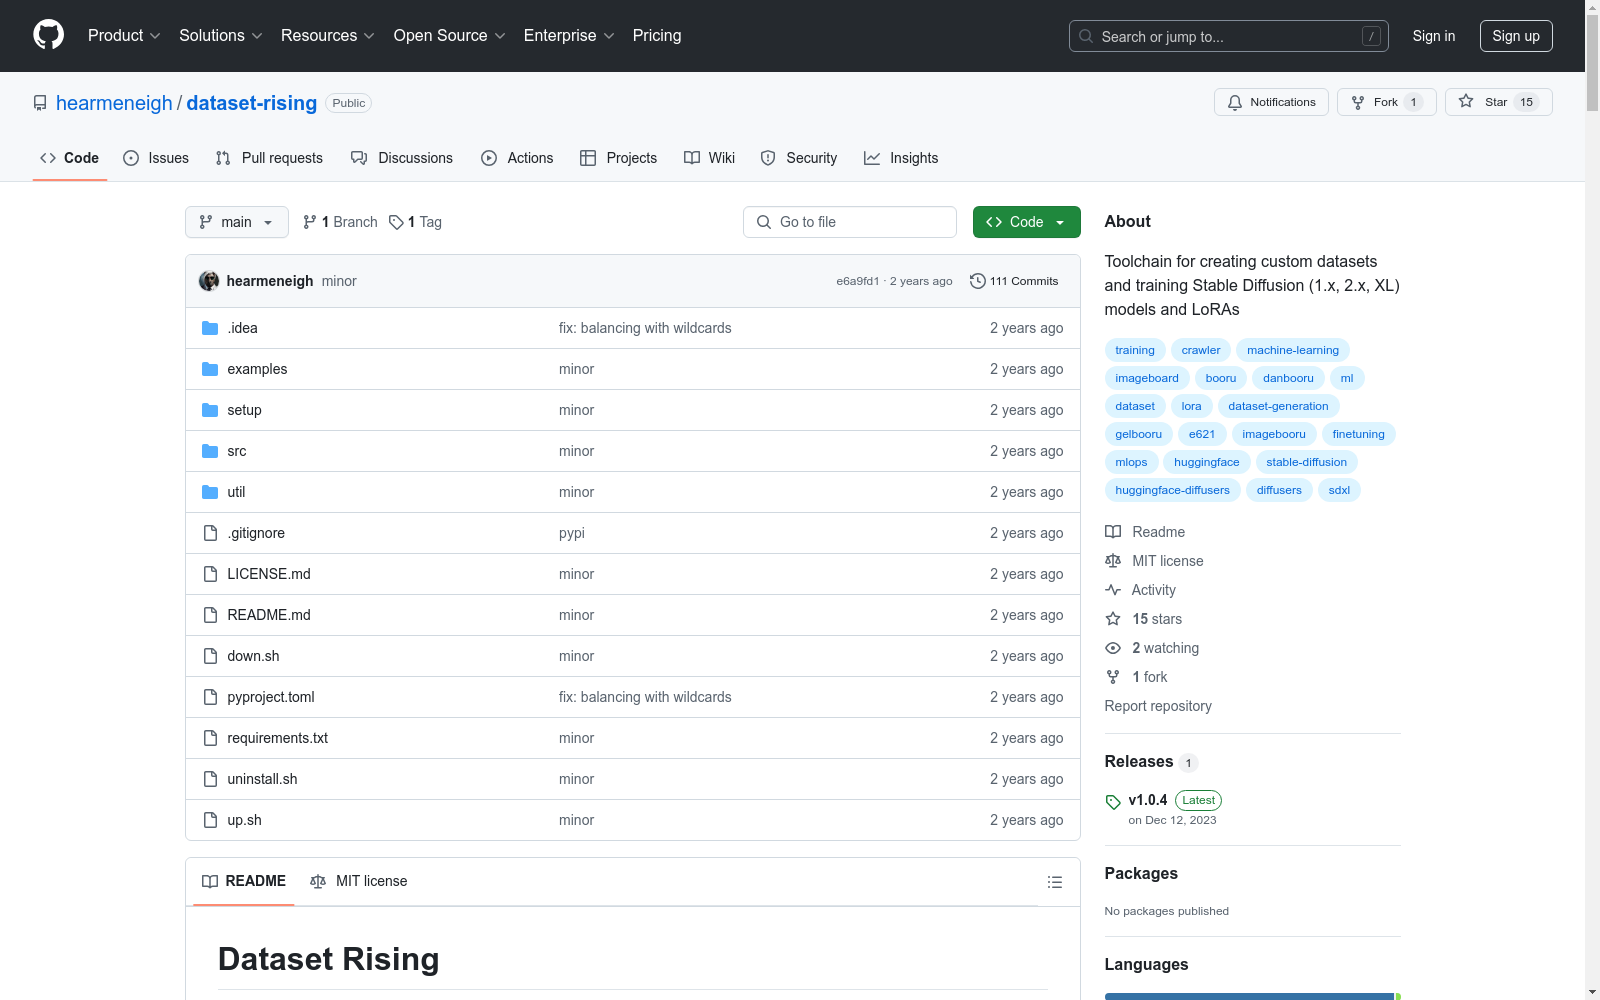
Task: Open the Projects tab
Action: [619, 158]
